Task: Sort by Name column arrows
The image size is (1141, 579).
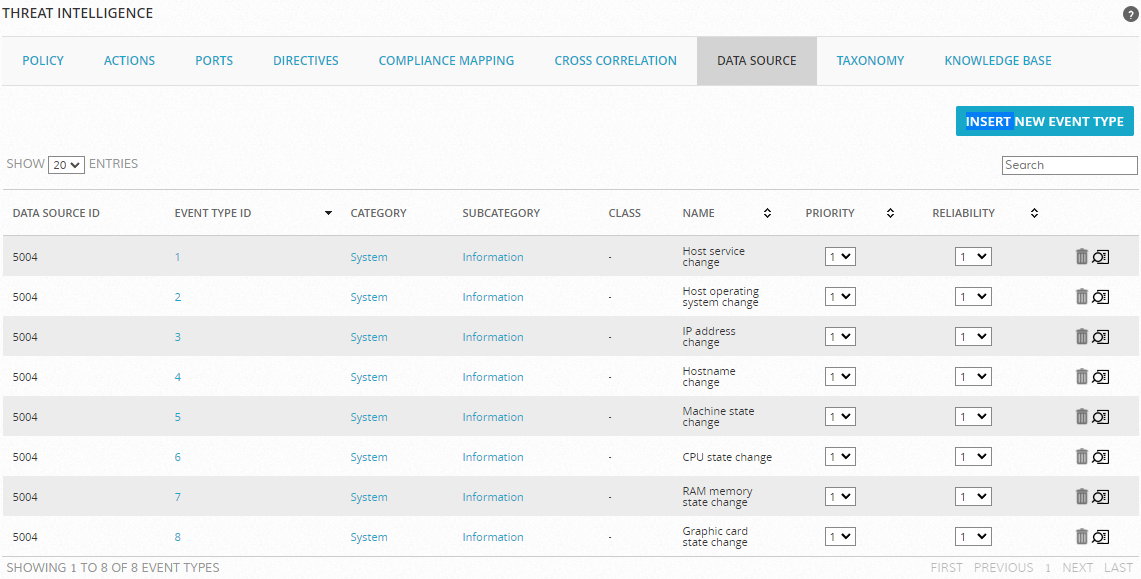Action: 767,213
